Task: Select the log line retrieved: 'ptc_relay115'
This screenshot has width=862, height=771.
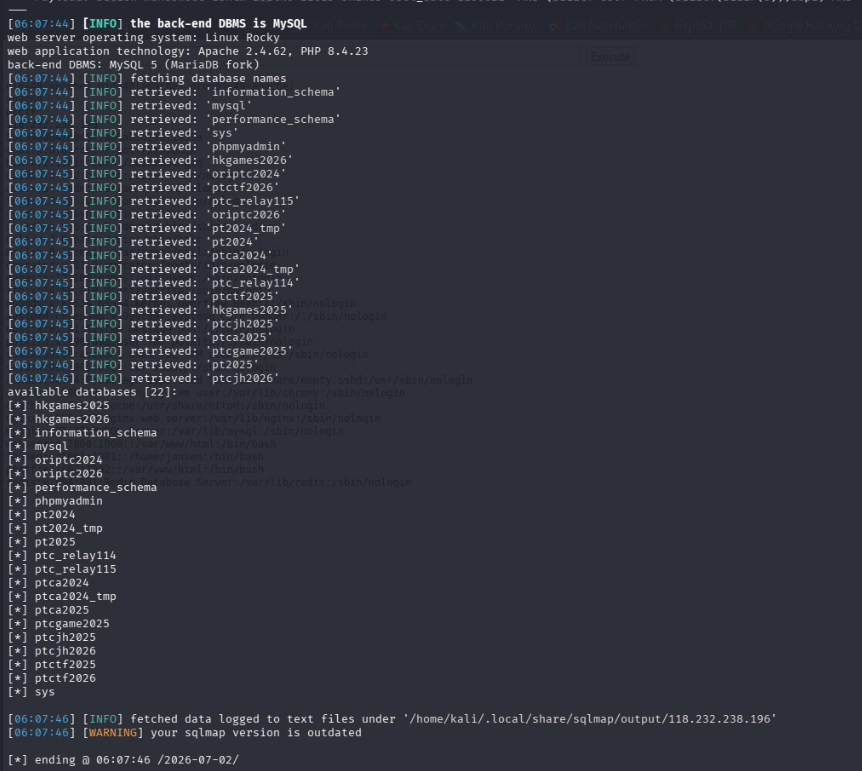Action: [153, 201]
